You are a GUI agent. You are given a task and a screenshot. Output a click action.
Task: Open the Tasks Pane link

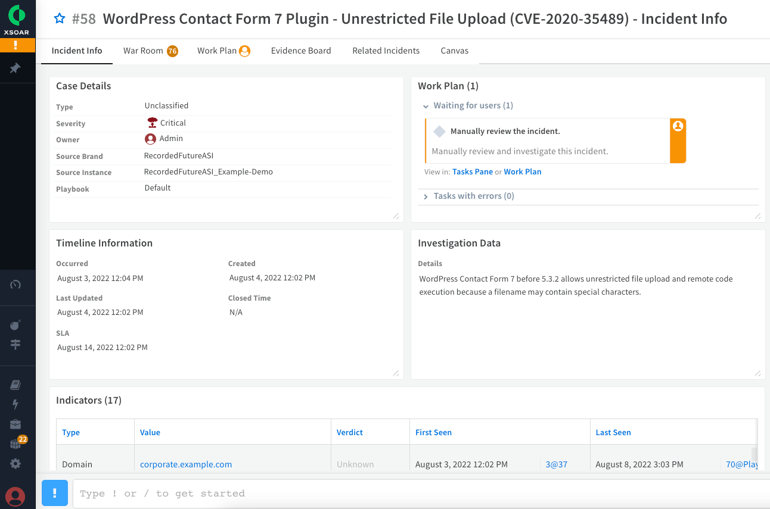coord(472,172)
